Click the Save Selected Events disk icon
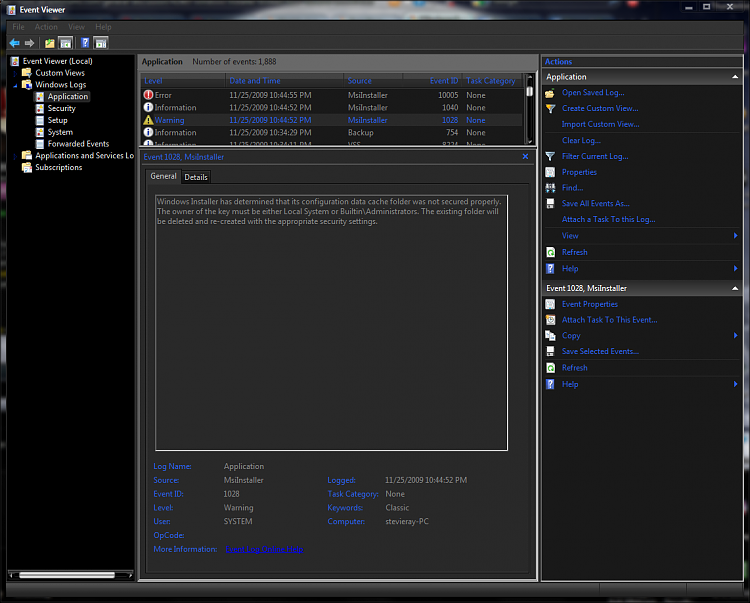The image size is (750, 603). 550,351
